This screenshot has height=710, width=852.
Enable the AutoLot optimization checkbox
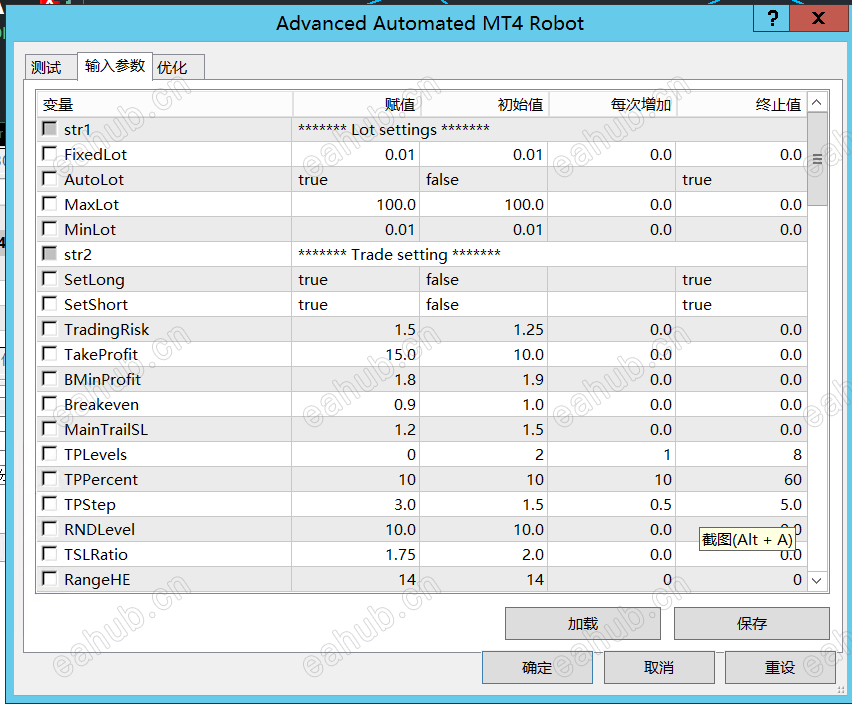click(x=49, y=179)
